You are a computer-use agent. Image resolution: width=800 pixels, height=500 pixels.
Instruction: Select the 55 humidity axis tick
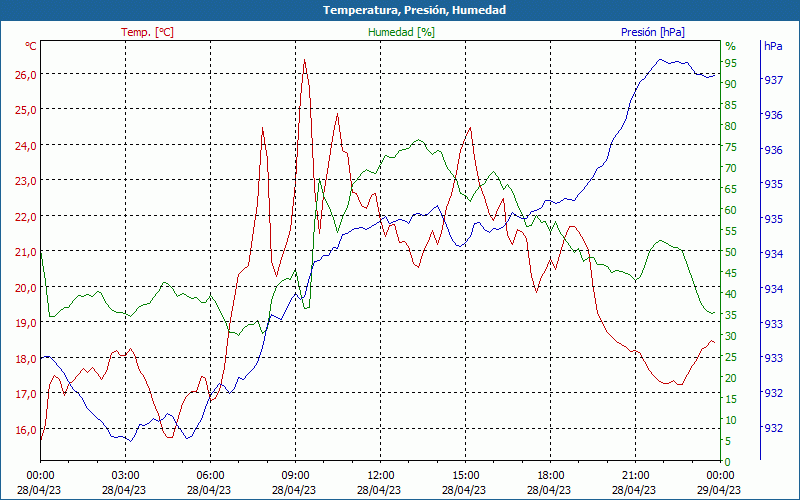point(731,231)
